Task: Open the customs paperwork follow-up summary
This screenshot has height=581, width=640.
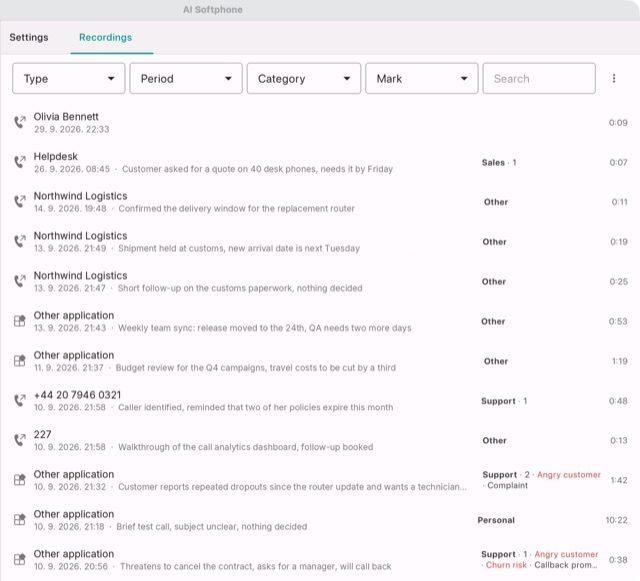Action: click(240, 288)
